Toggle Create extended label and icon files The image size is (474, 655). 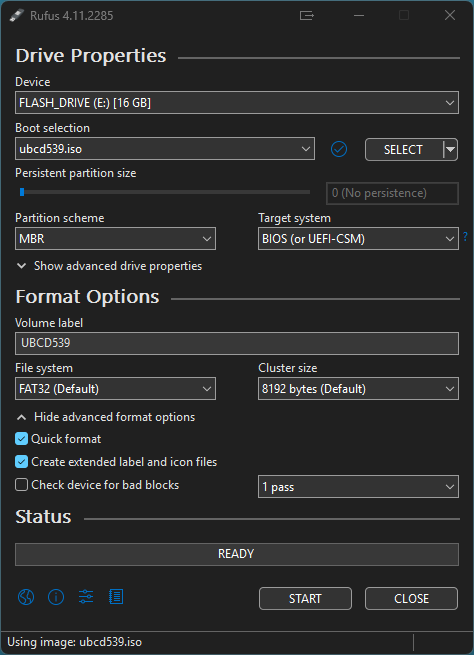(x=21, y=462)
